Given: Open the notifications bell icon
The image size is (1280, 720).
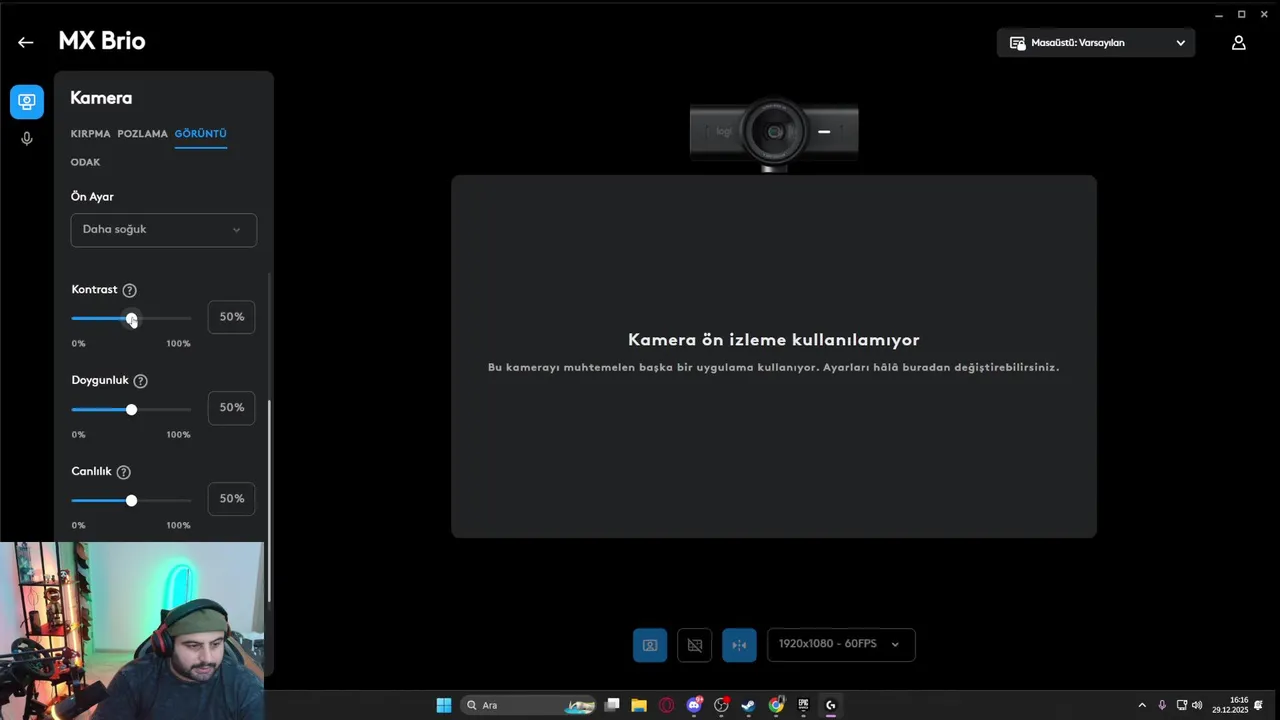Looking at the screenshot, I should (x=1260, y=705).
